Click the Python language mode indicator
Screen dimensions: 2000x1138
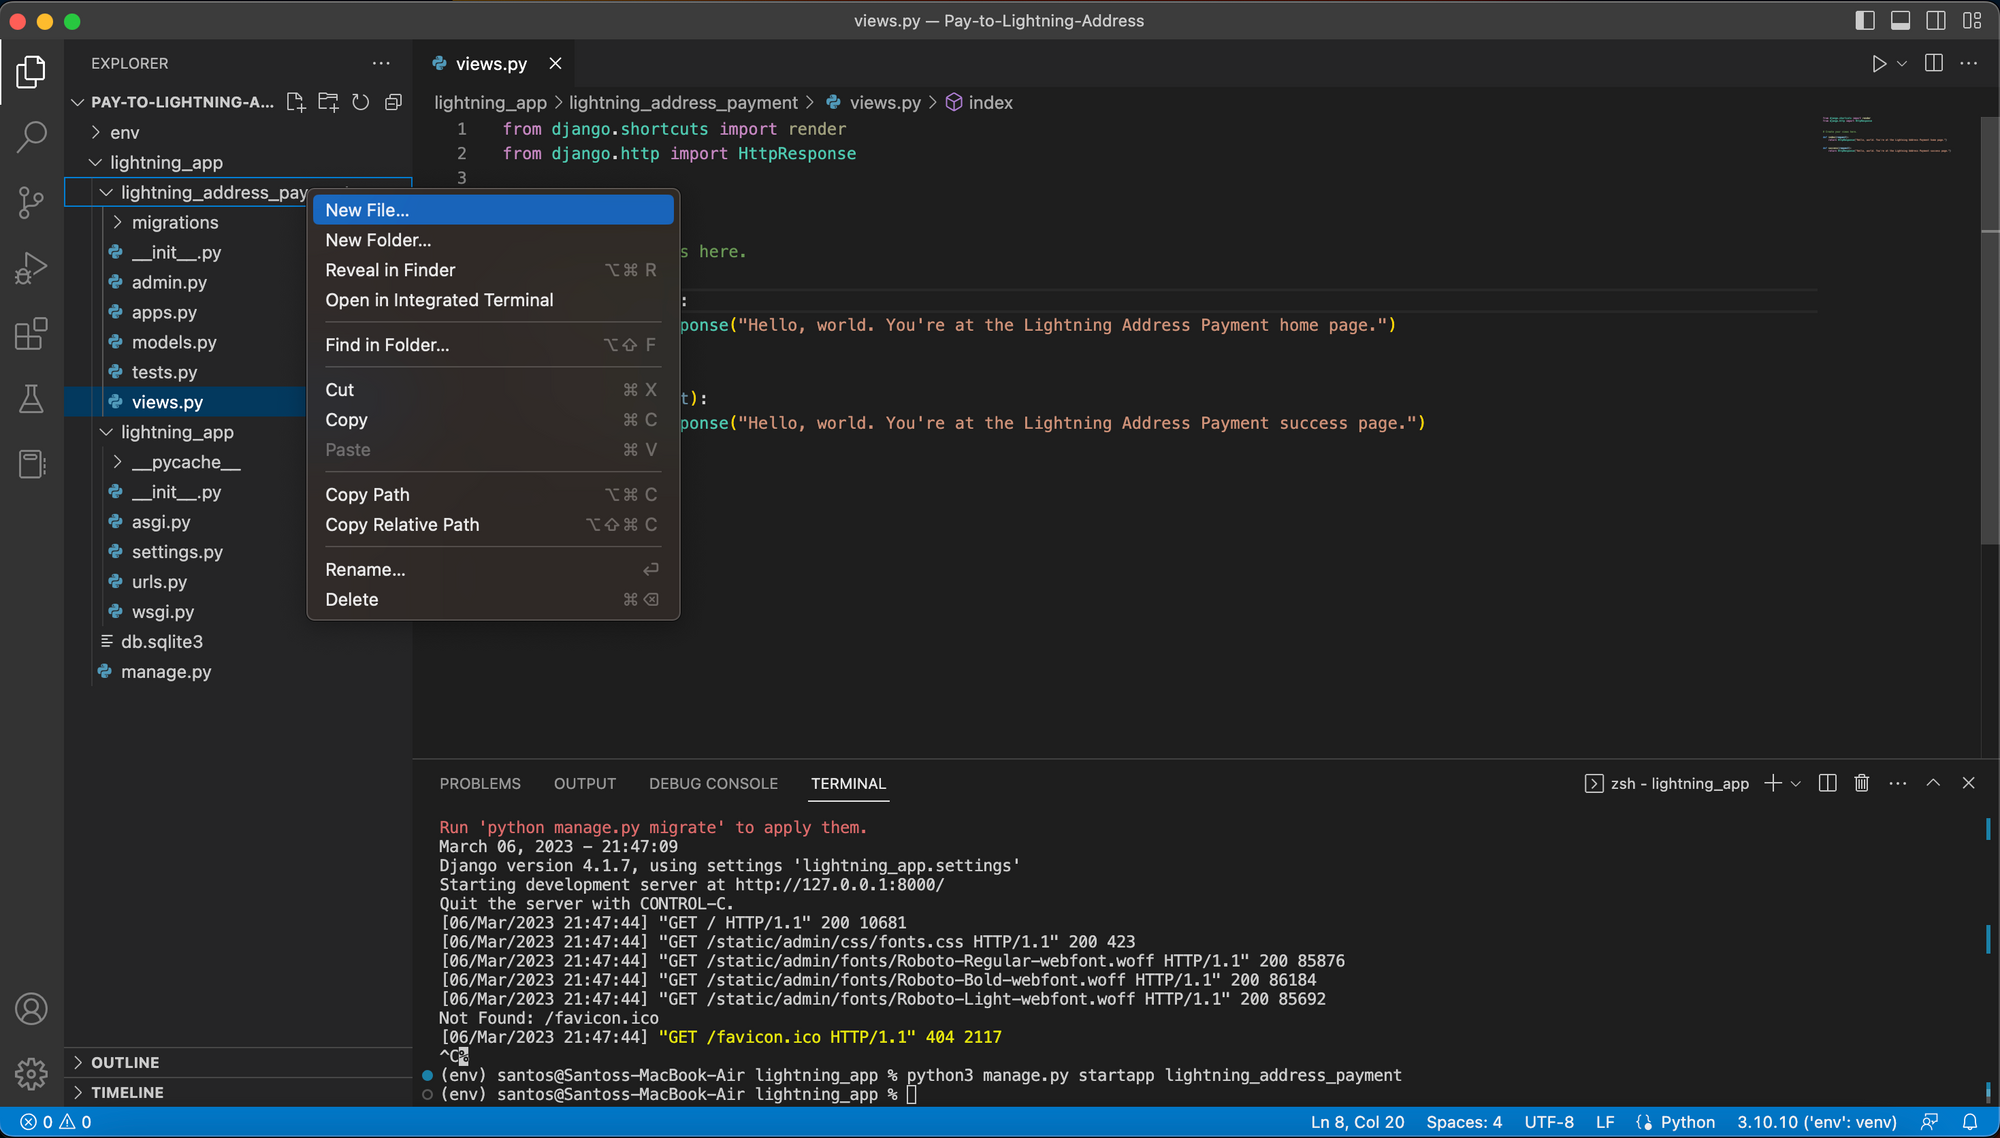tap(1688, 1122)
